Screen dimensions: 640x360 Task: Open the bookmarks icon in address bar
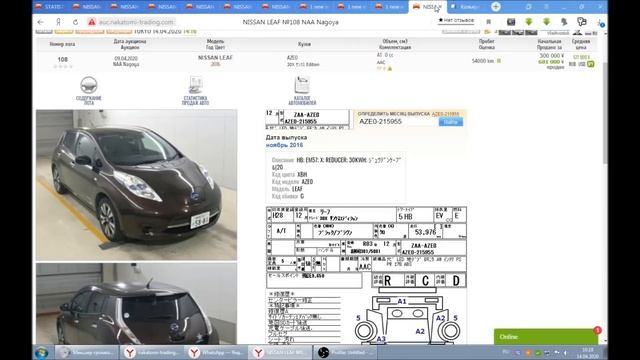(x=489, y=22)
